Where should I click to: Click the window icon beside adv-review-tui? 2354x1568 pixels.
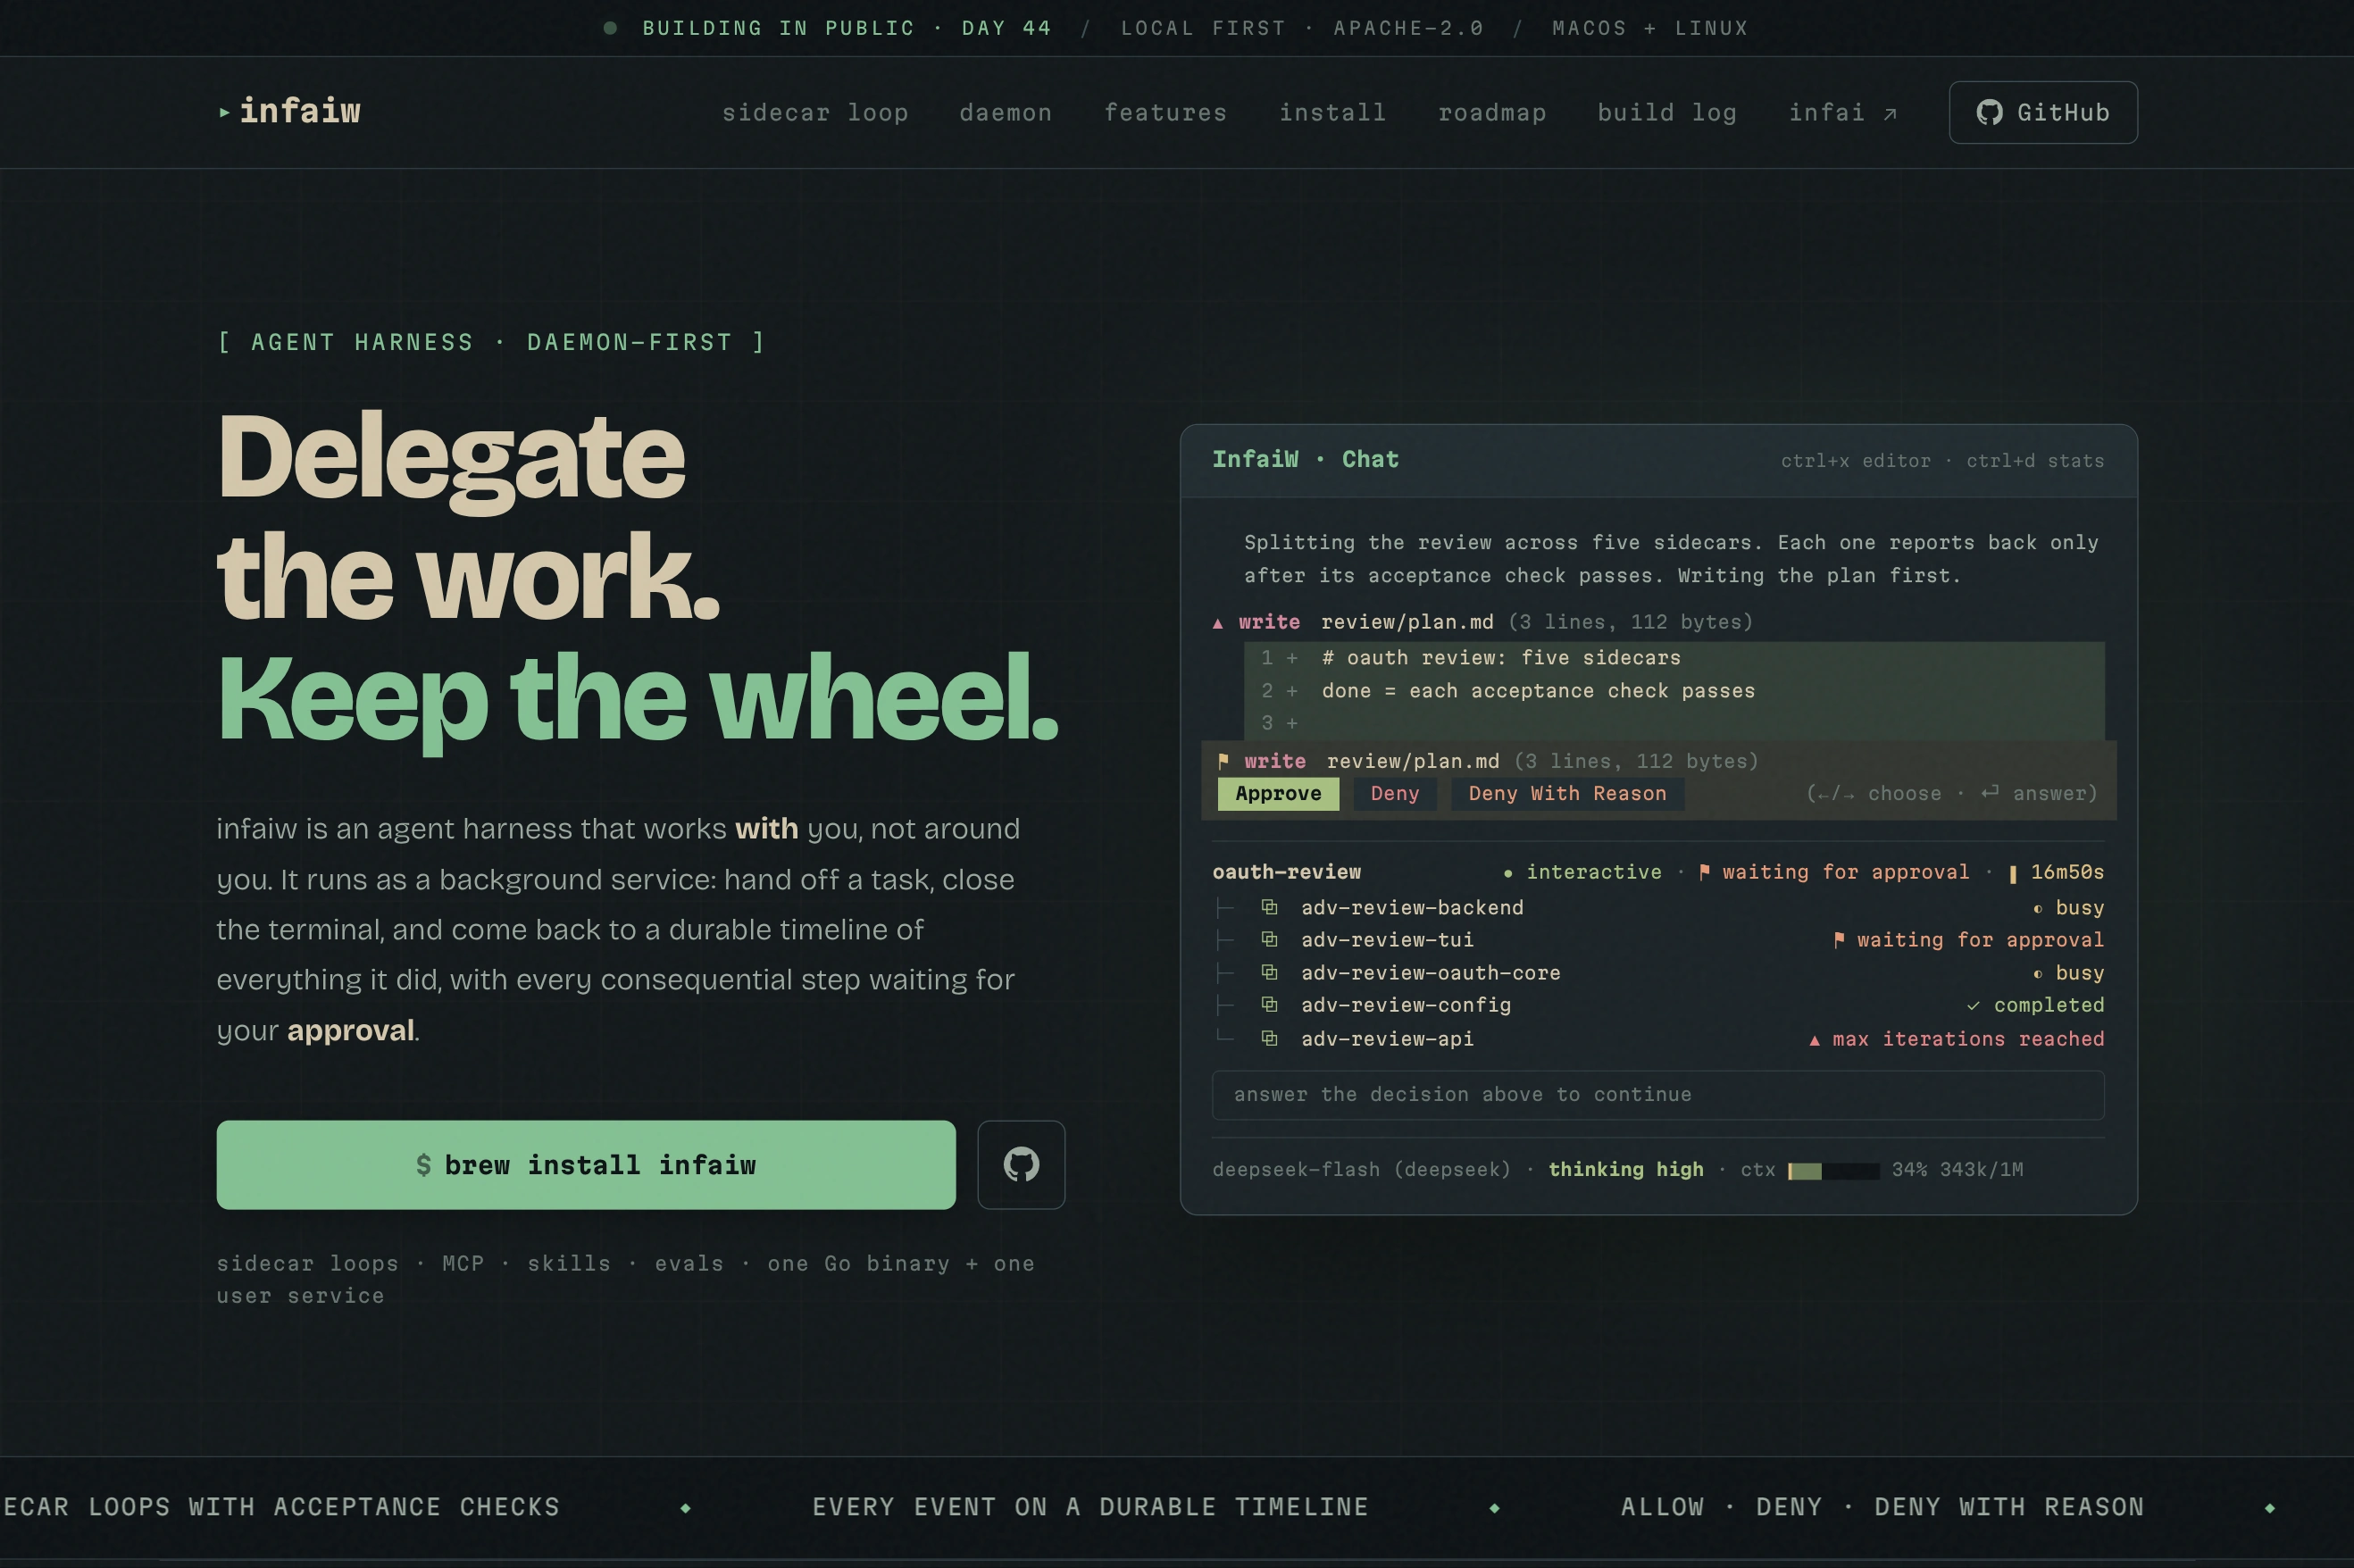(1269, 940)
